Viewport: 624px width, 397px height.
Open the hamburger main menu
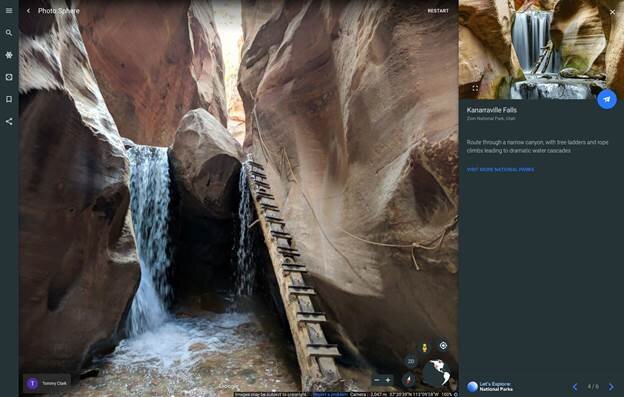point(9,11)
